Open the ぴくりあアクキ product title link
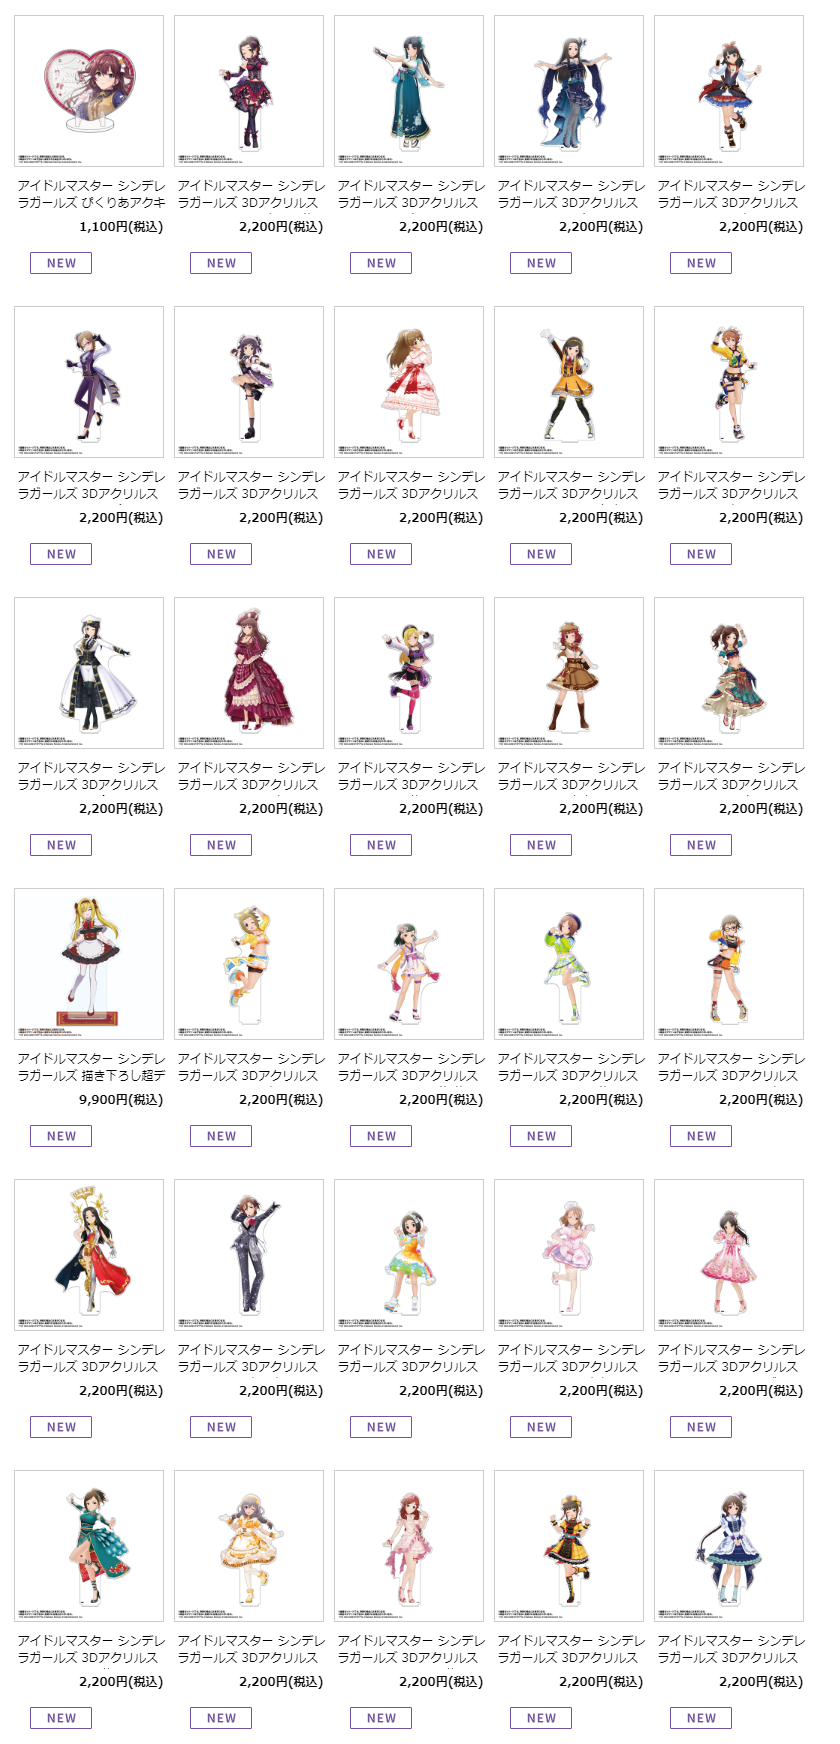 coord(91,194)
